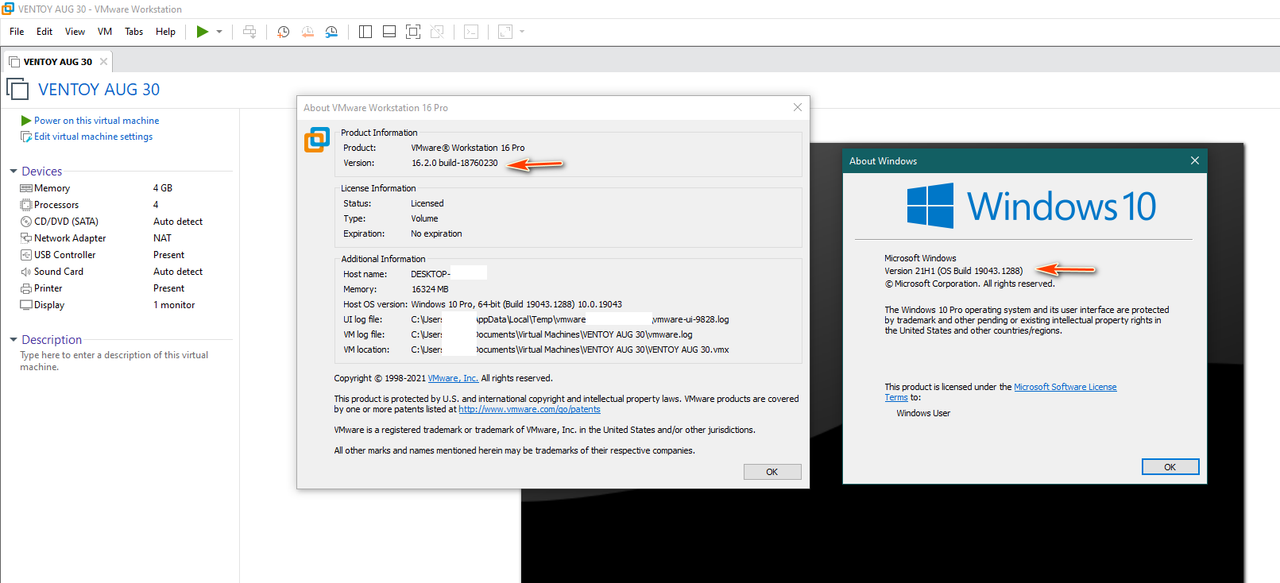Click the Processors device icon

26,204
